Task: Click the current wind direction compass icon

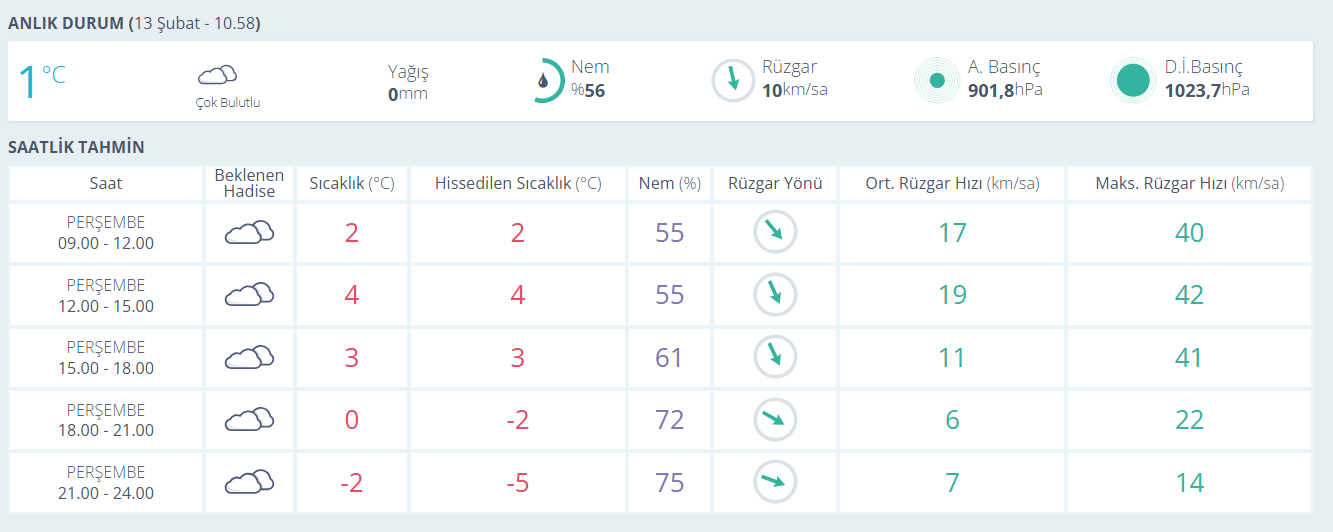Action: [x=733, y=81]
